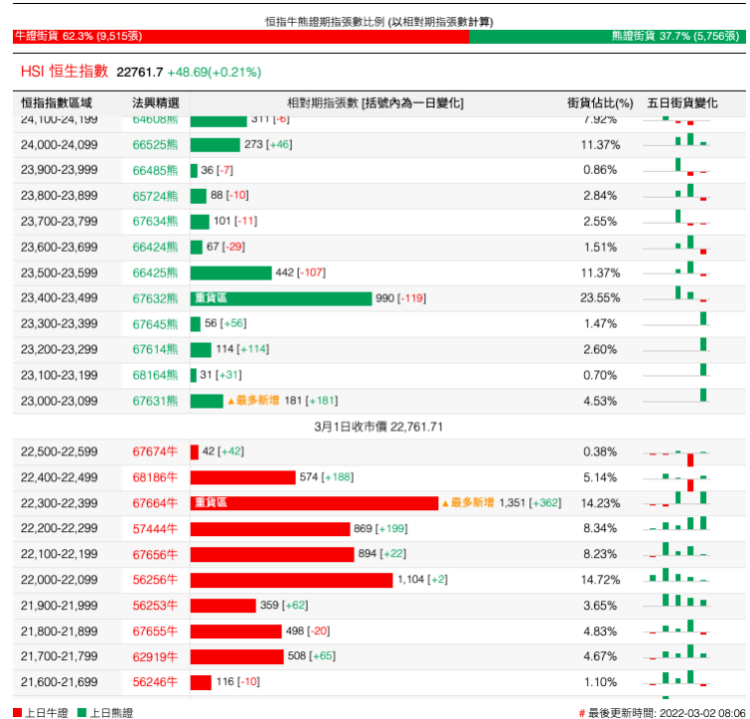750x719 pixels.
Task: Click bull warrant code 57444牛
Action: 155,529
